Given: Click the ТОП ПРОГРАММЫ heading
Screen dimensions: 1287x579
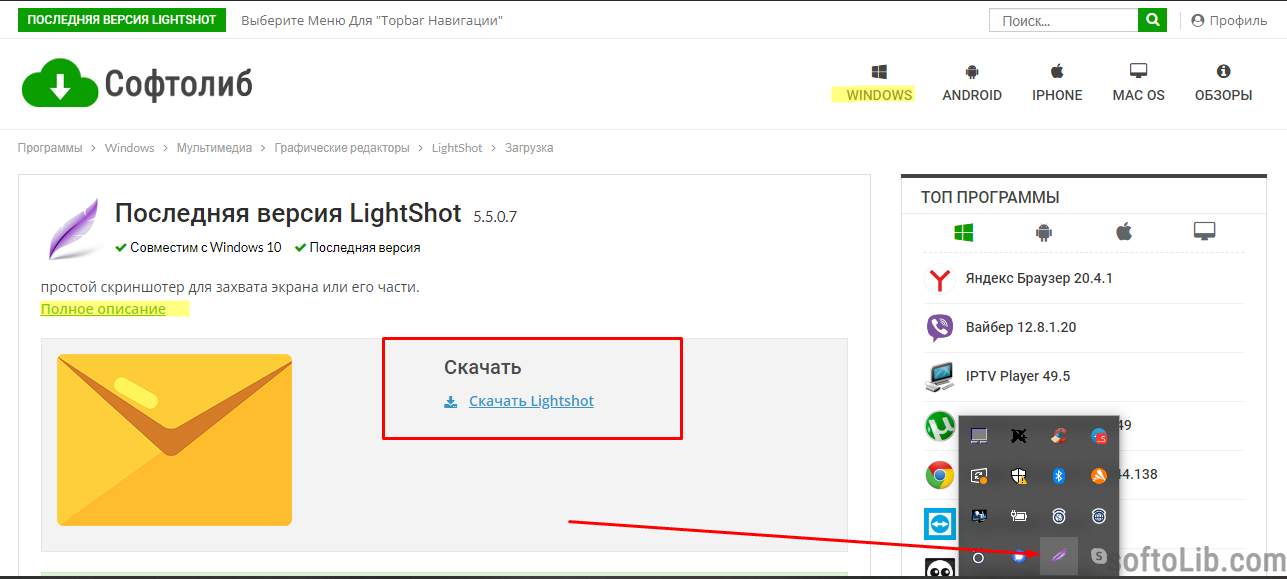Looking at the screenshot, I should point(990,198).
